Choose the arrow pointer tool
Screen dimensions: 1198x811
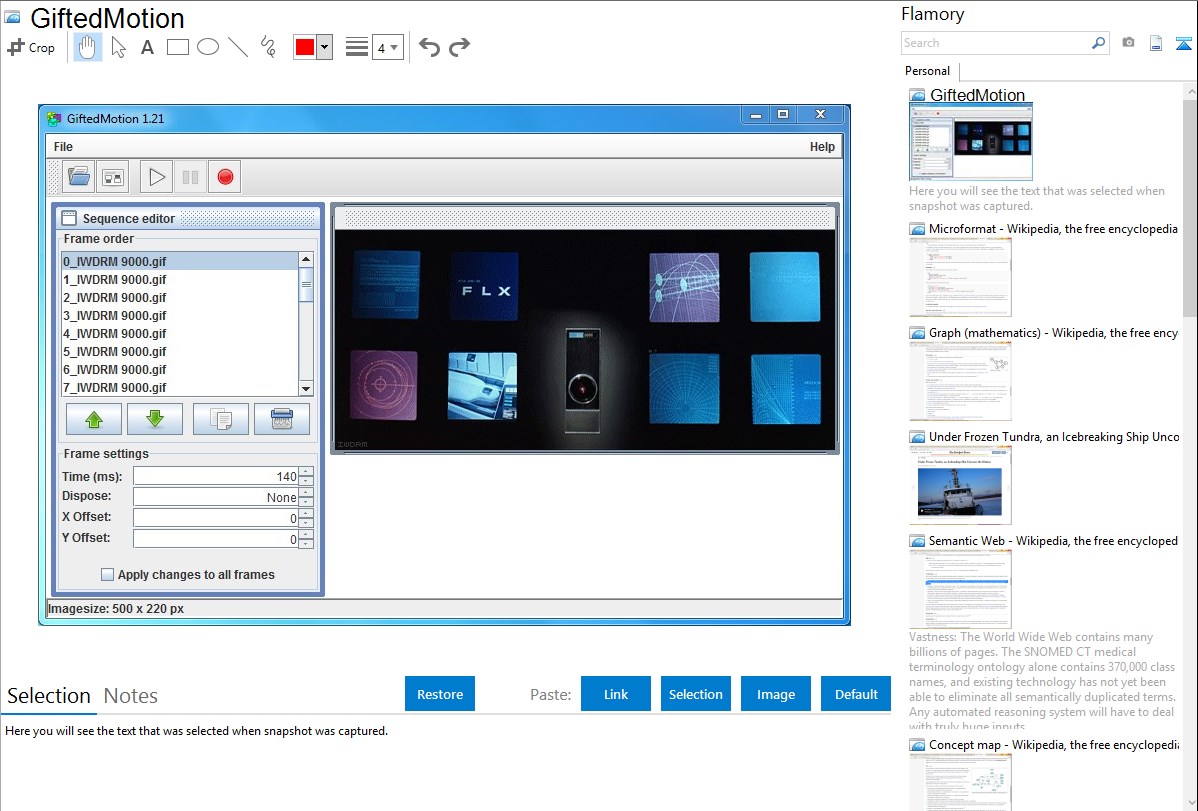pos(118,47)
